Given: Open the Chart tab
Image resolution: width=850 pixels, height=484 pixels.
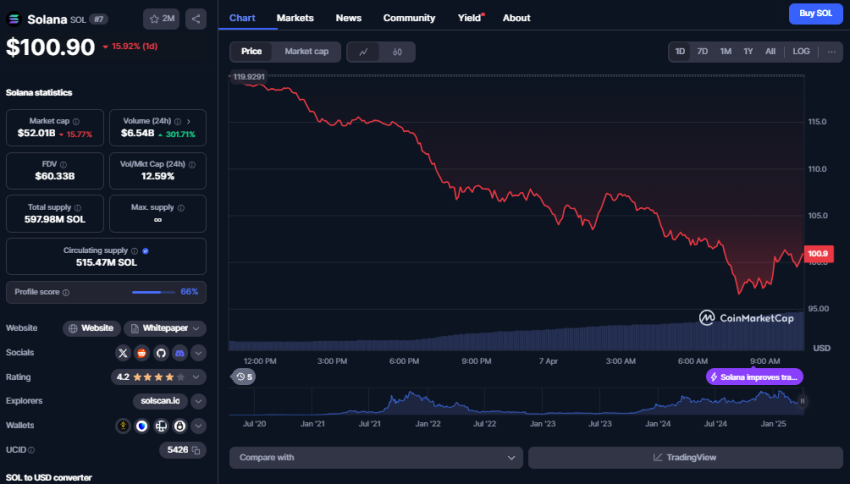Looking at the screenshot, I should [242, 18].
